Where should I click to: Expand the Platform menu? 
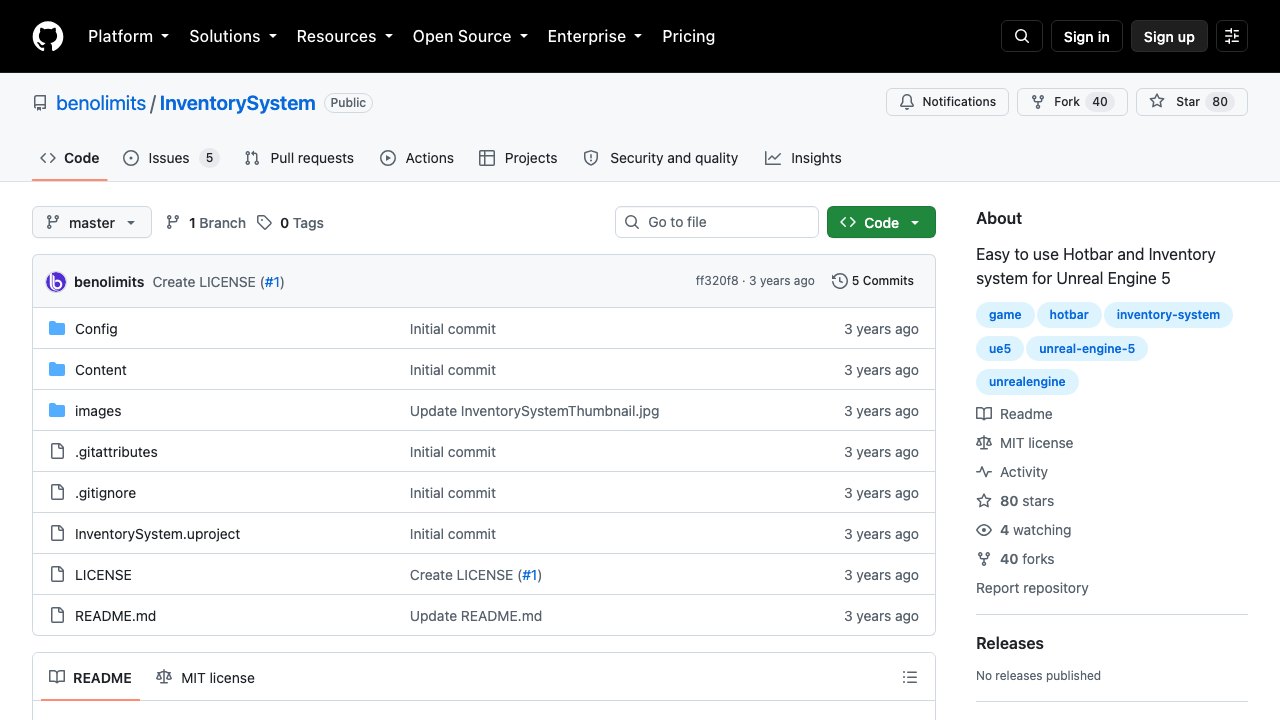pos(129,36)
